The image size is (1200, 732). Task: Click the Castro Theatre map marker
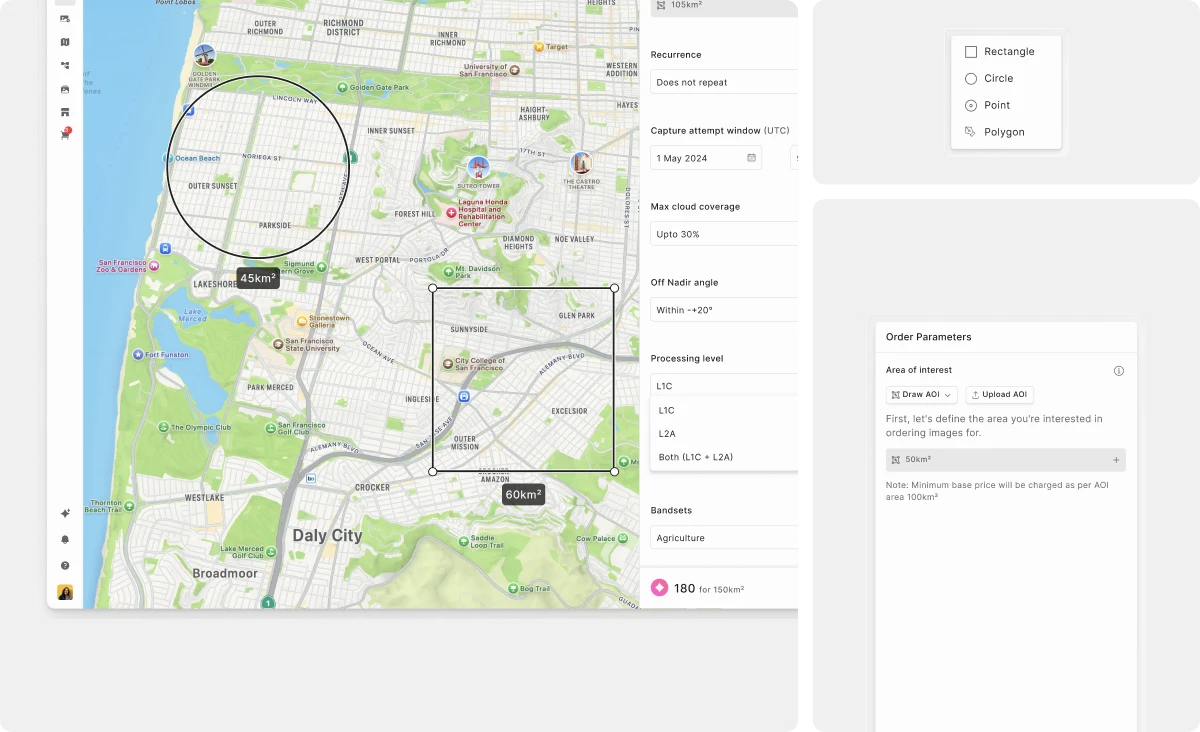pos(581,163)
